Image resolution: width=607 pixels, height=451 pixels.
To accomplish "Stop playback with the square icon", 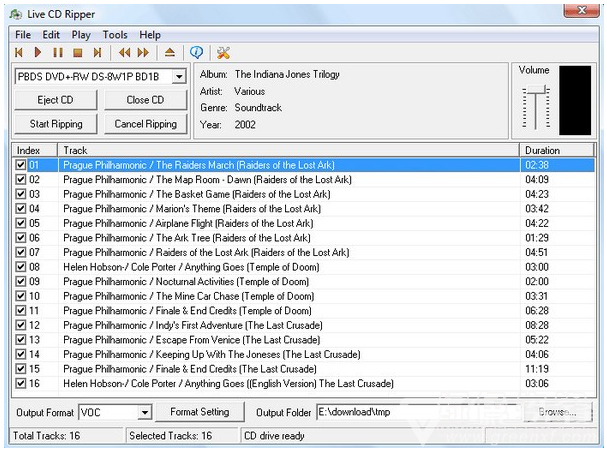I will point(77,52).
